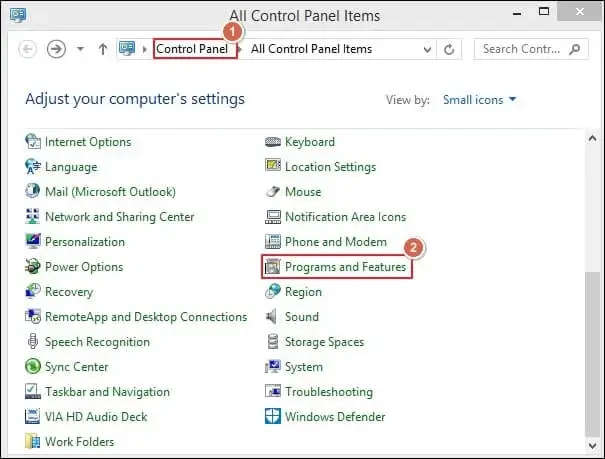Click the Storage Spaces icon
The image size is (605, 459).
pos(273,342)
